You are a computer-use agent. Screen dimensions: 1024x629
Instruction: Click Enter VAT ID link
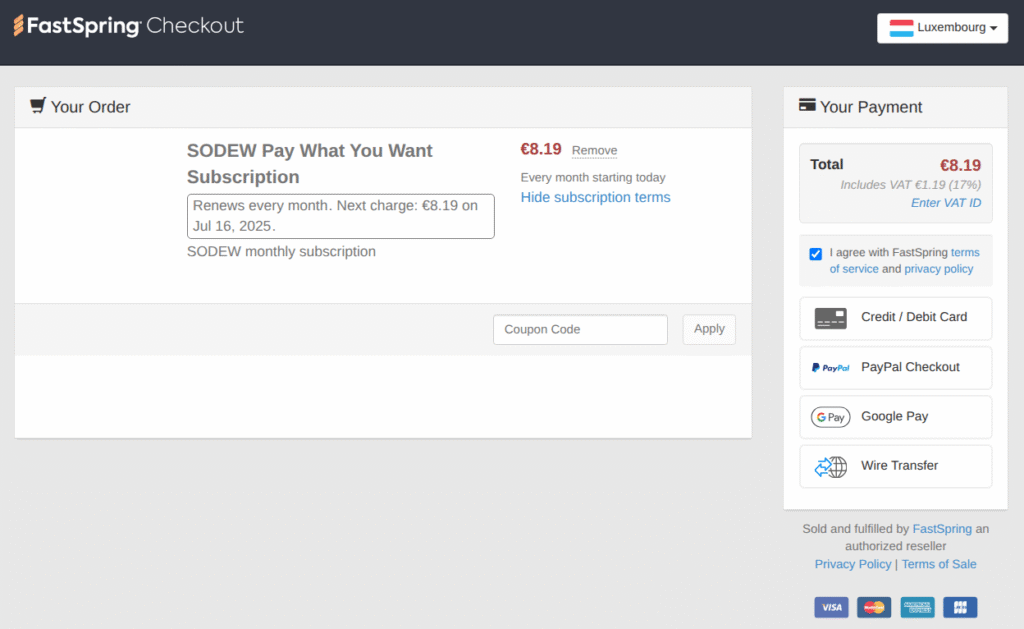coord(946,203)
